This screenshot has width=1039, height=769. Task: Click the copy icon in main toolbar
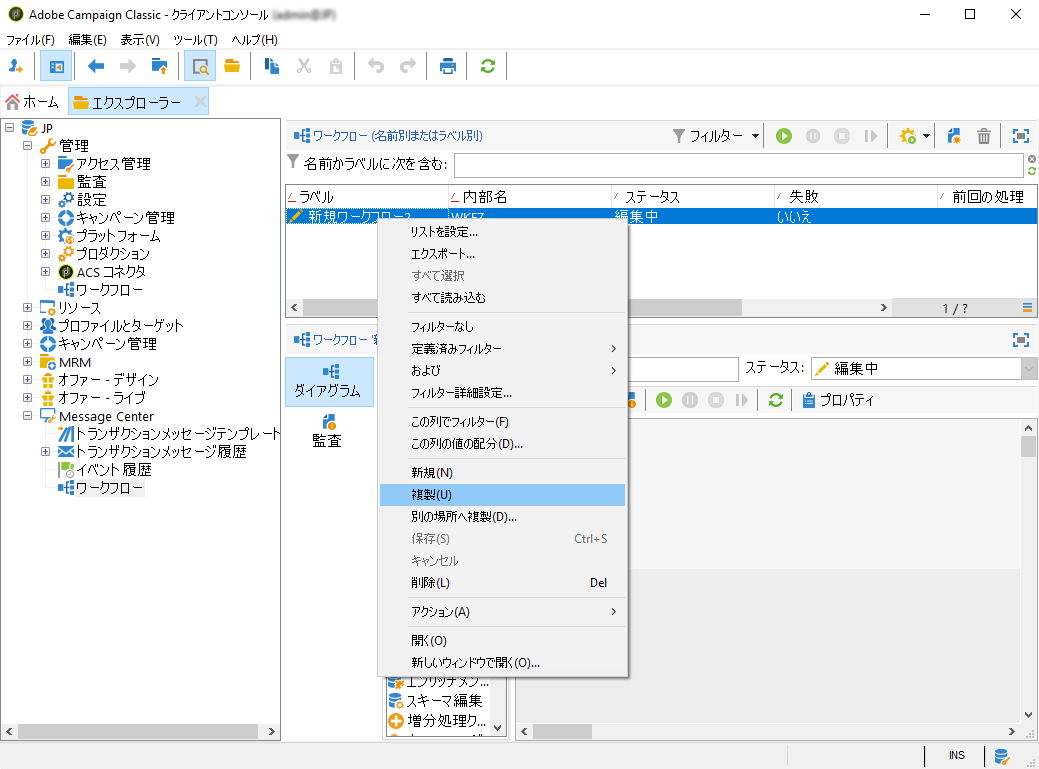272,66
